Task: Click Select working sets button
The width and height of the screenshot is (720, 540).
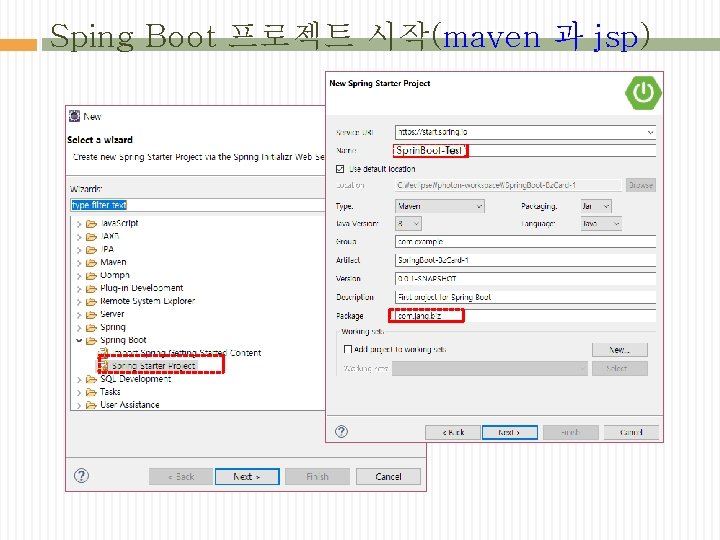Action: click(x=619, y=368)
